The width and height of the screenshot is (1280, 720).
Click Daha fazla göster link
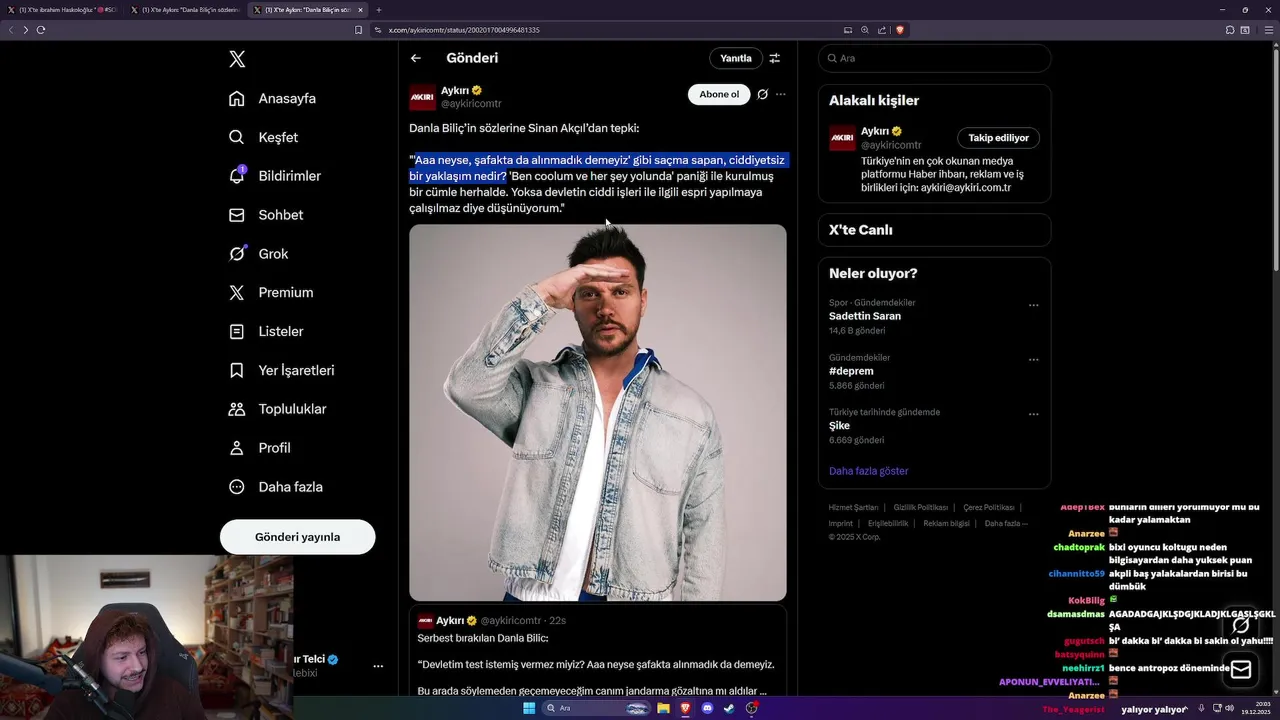tap(869, 471)
